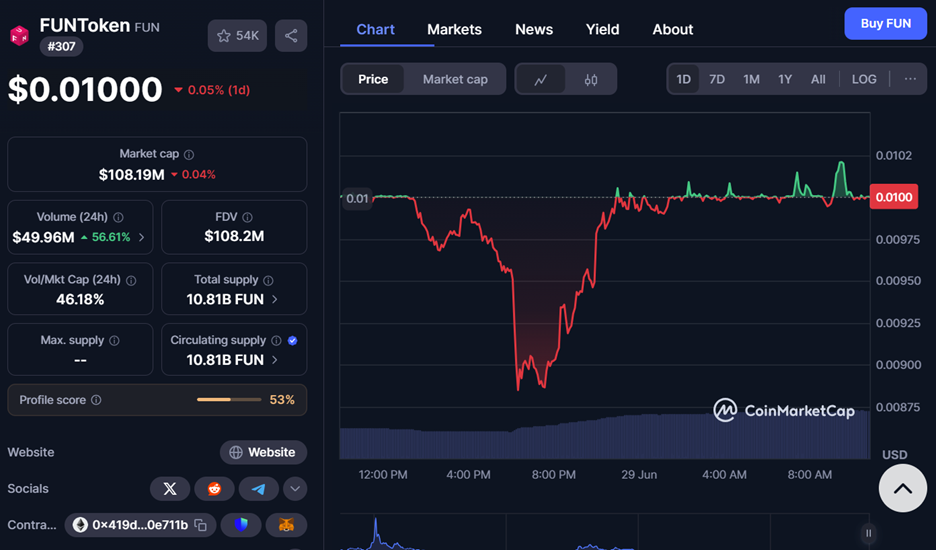Click the scroll-to-top arrow button
936x550 pixels.
[x=902, y=489]
